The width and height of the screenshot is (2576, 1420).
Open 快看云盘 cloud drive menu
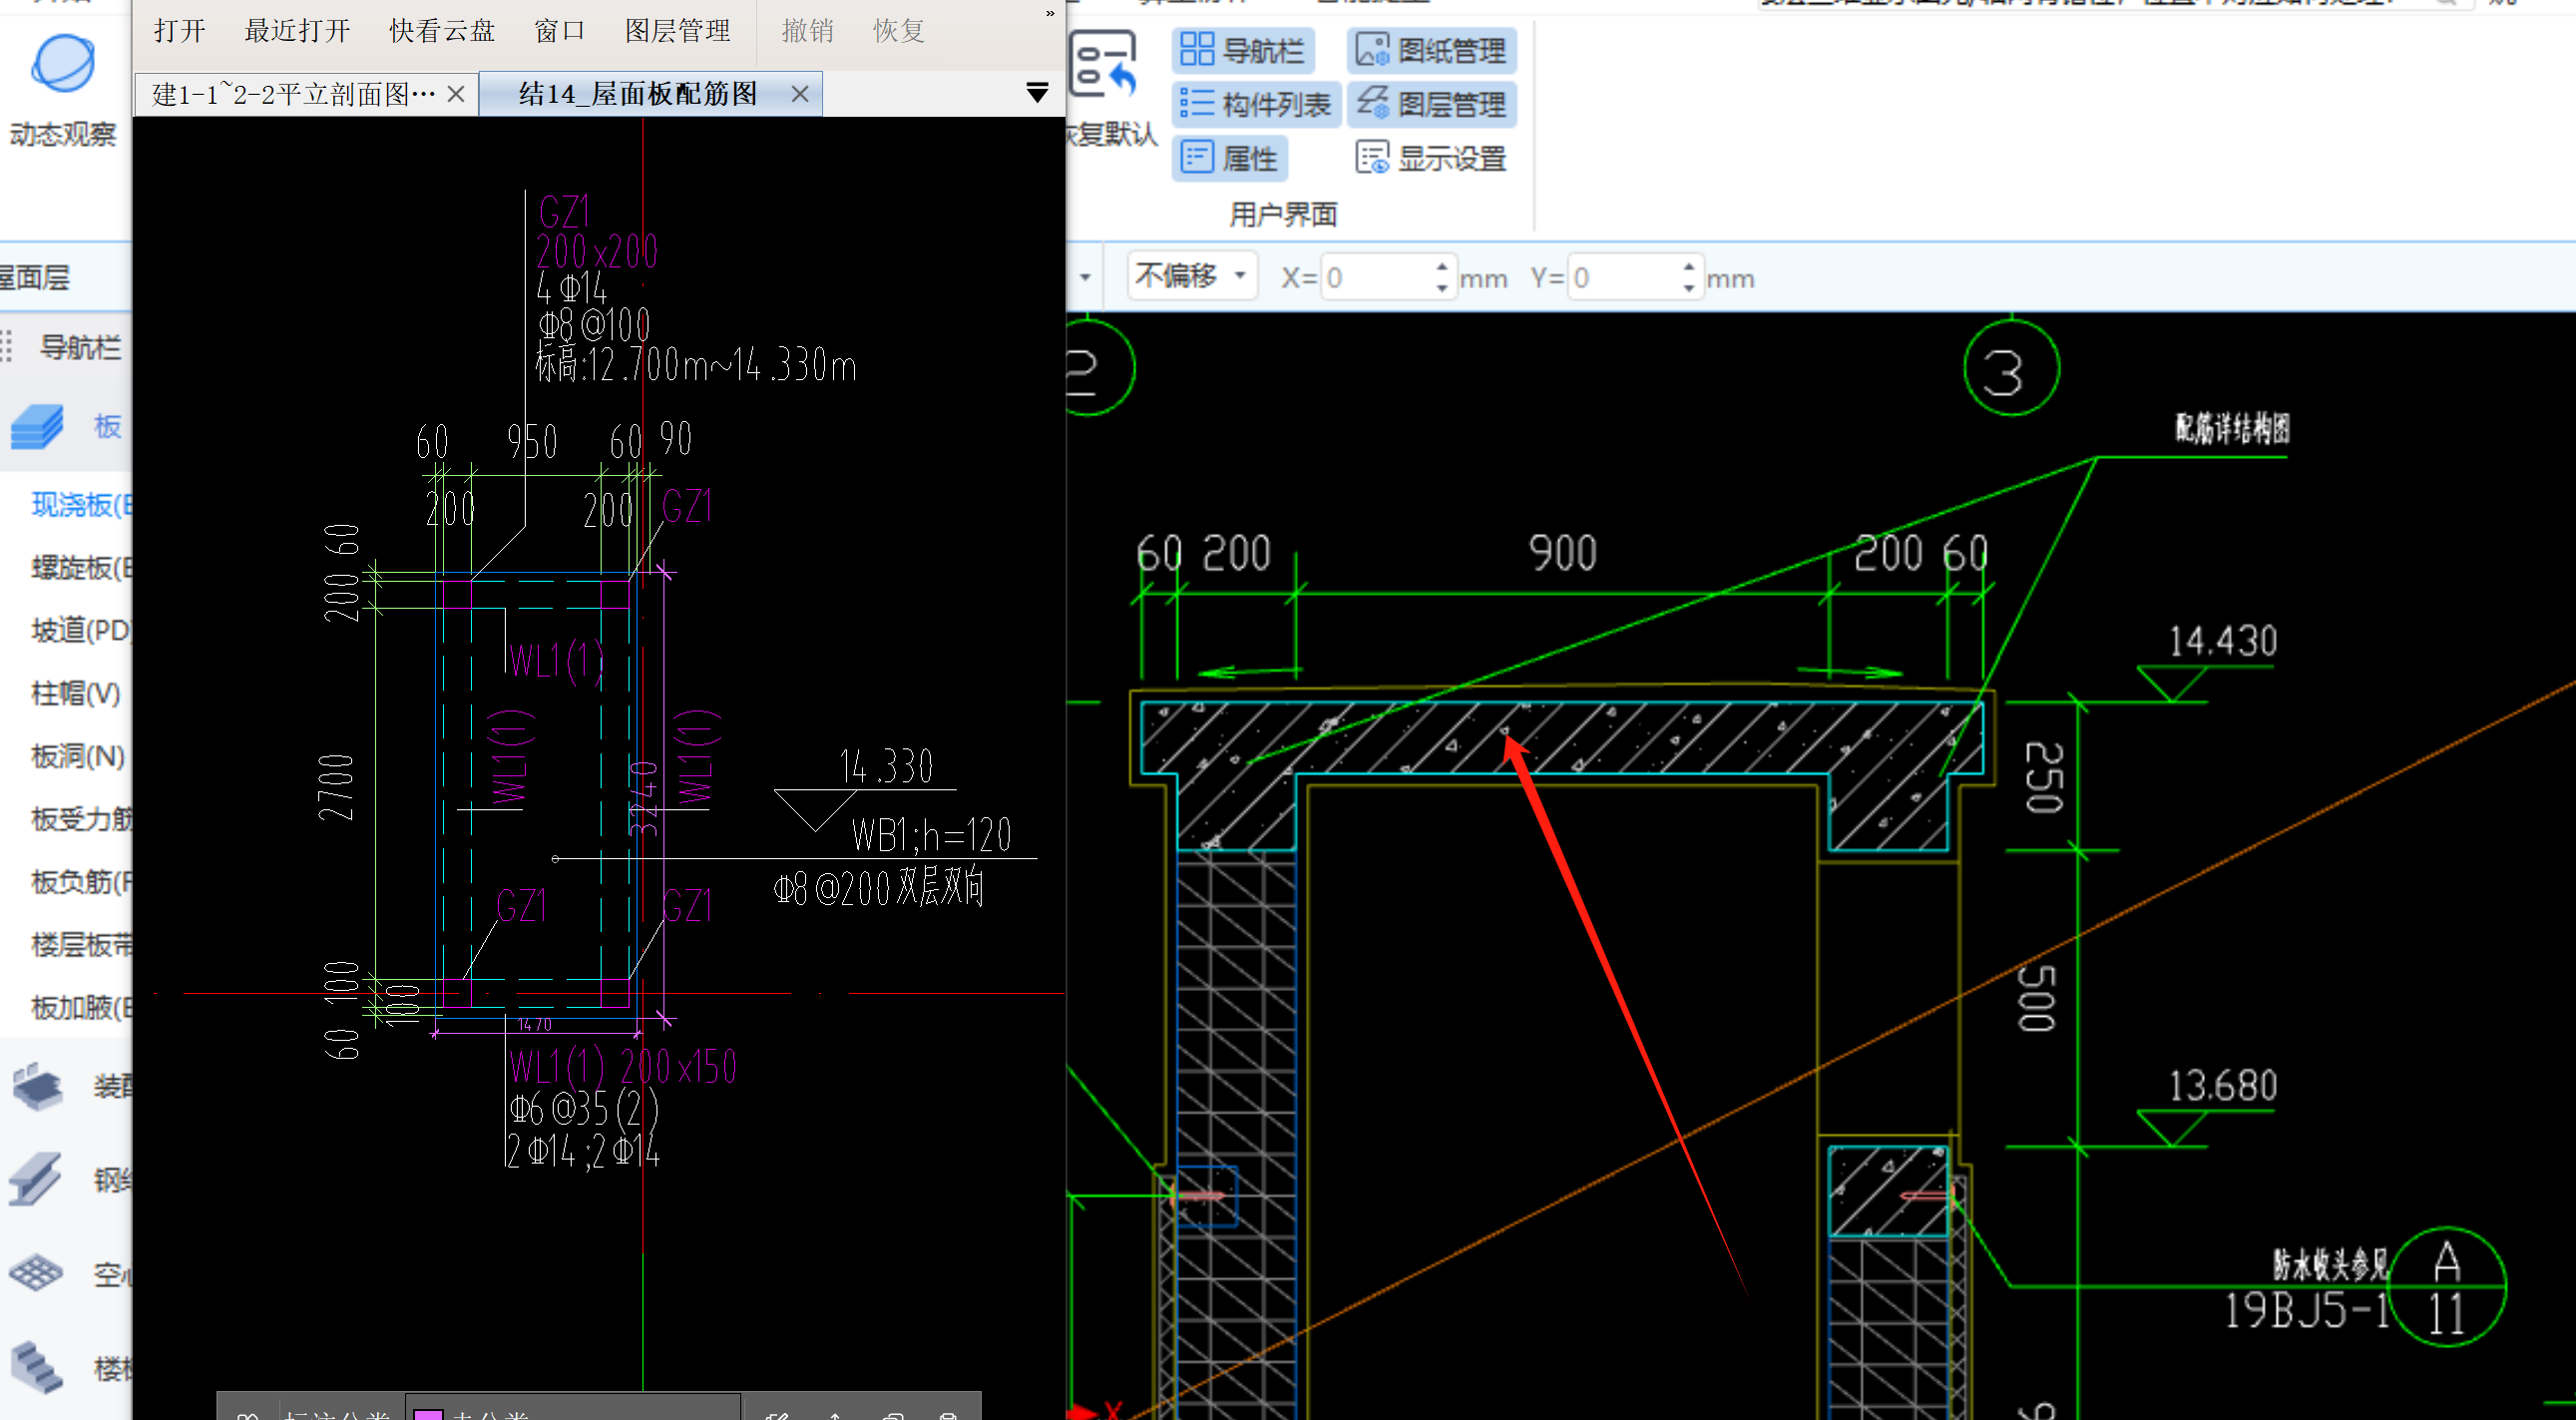[442, 31]
